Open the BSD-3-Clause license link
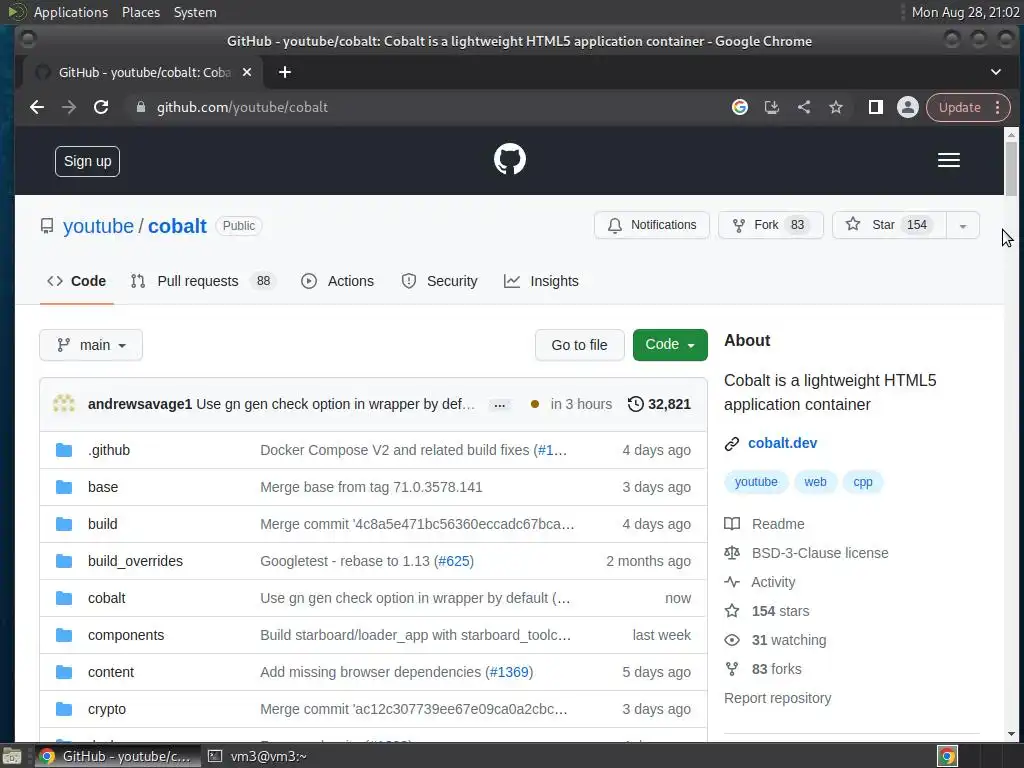This screenshot has width=1024, height=768. (x=820, y=553)
